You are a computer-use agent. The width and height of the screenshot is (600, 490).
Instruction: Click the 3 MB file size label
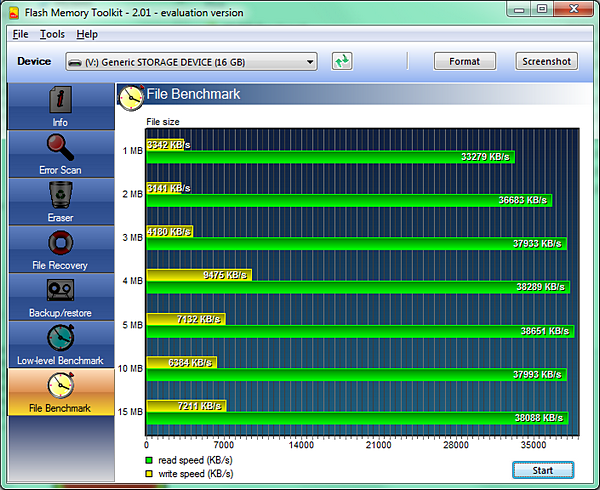click(132, 238)
